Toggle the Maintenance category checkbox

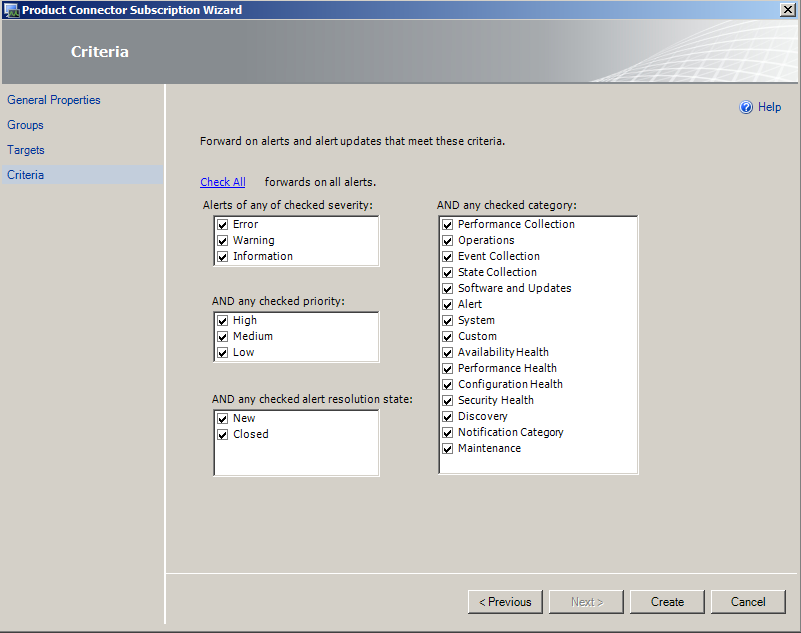pos(447,449)
